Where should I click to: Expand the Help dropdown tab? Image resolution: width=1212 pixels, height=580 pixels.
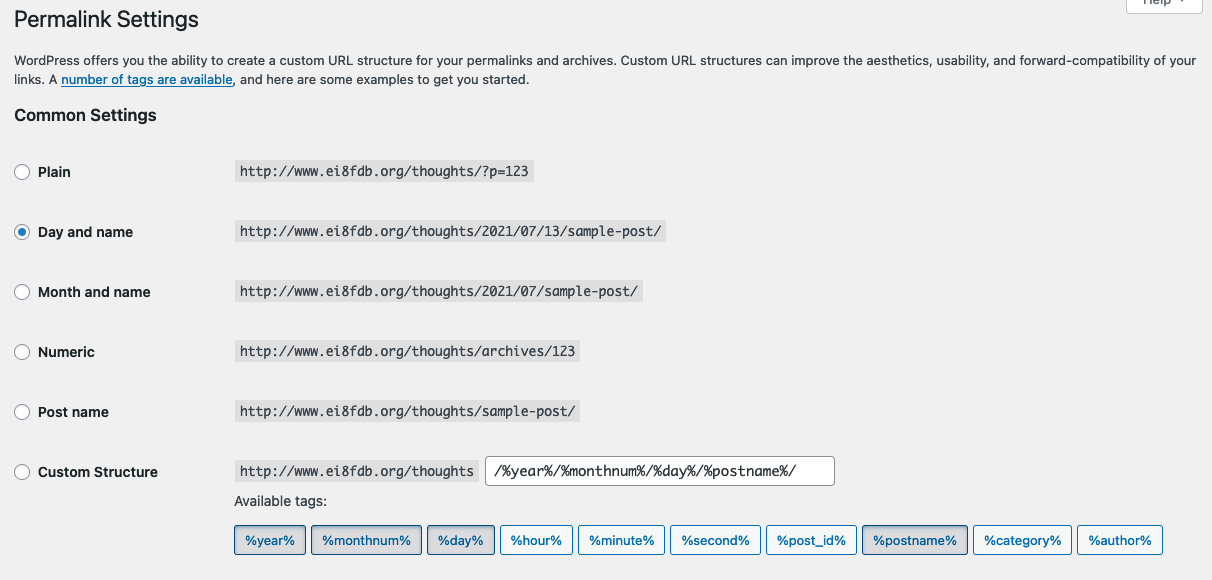[1163, 4]
